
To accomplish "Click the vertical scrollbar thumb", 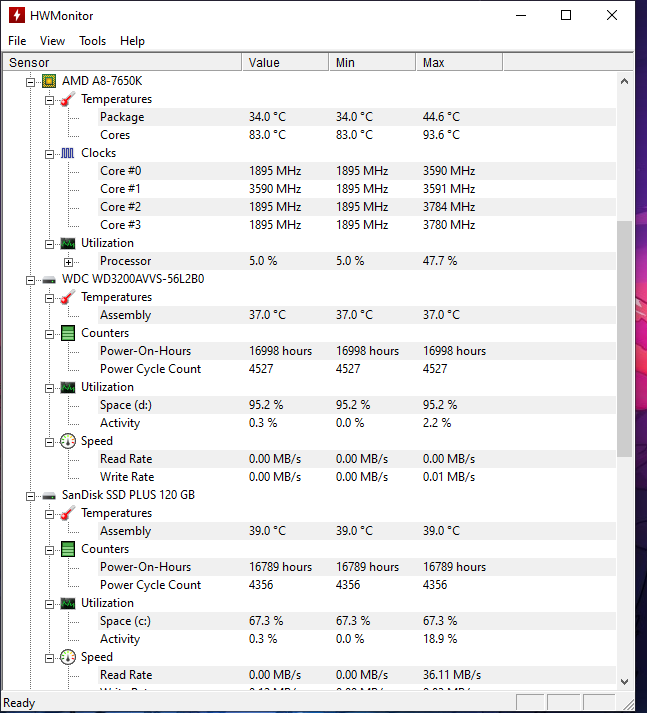I will click(x=625, y=338).
